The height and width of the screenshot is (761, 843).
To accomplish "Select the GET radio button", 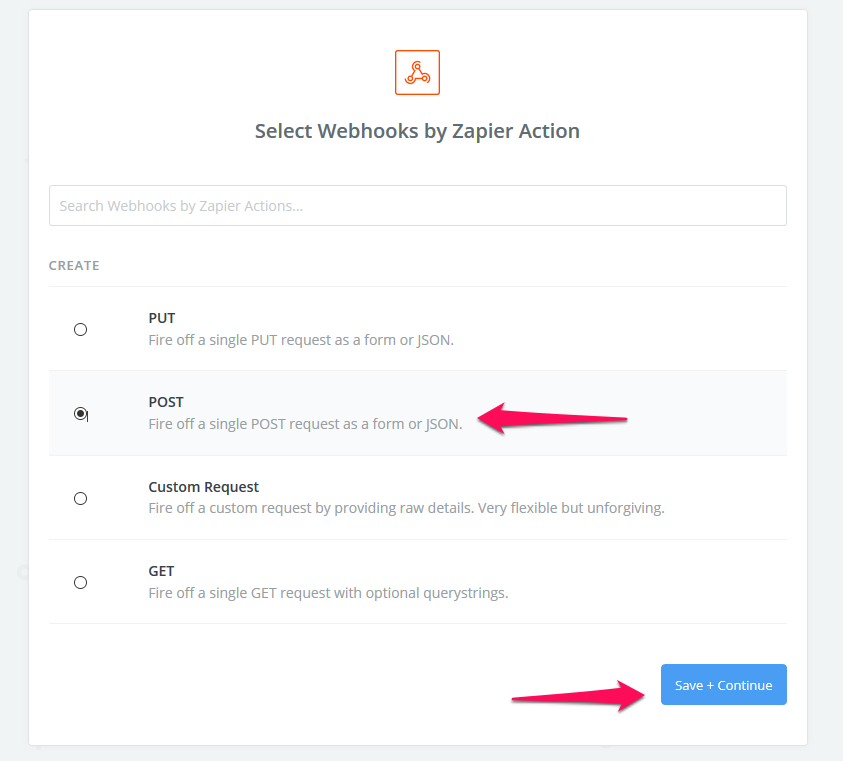I will click(x=81, y=582).
